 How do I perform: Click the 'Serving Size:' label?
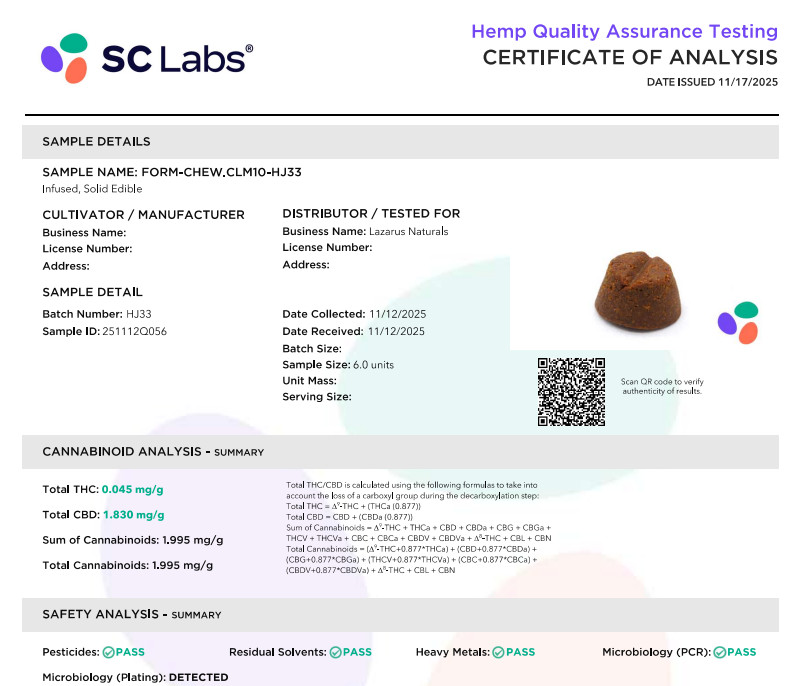point(317,397)
